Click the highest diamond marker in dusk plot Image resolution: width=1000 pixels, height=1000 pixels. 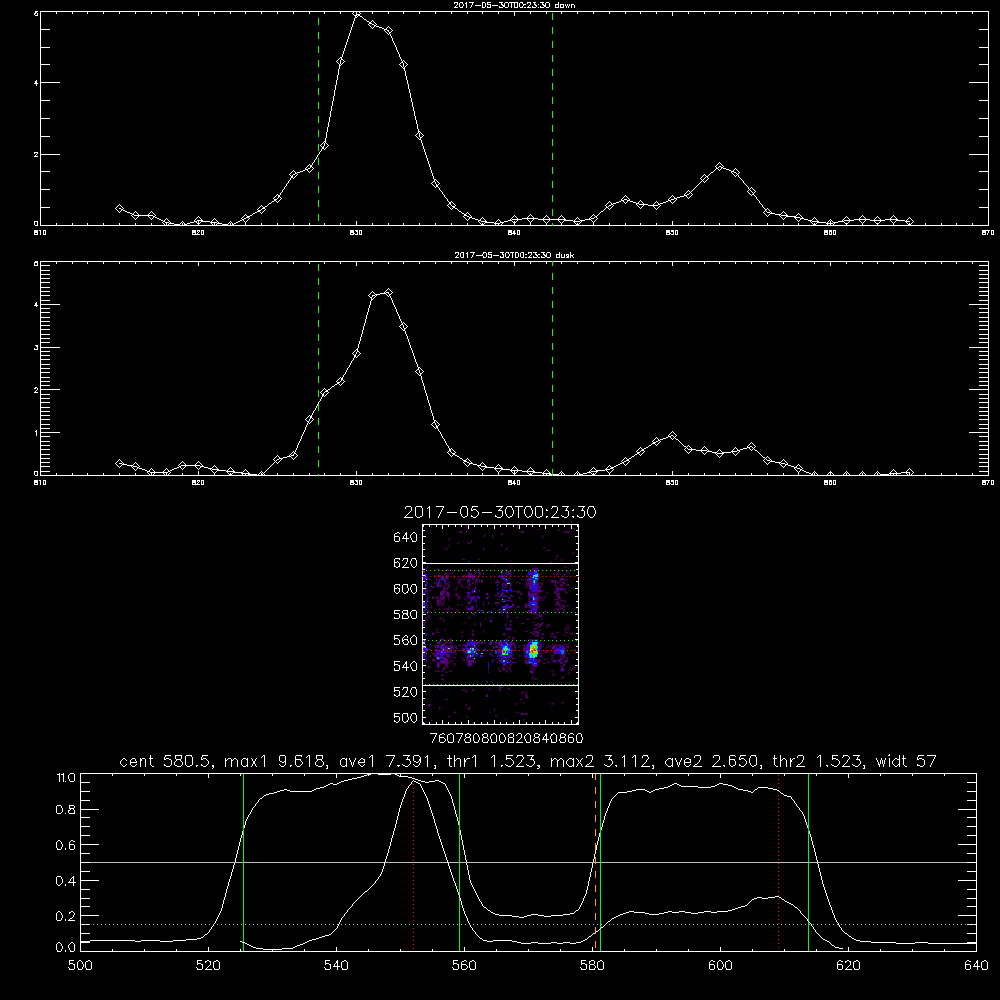388,293
